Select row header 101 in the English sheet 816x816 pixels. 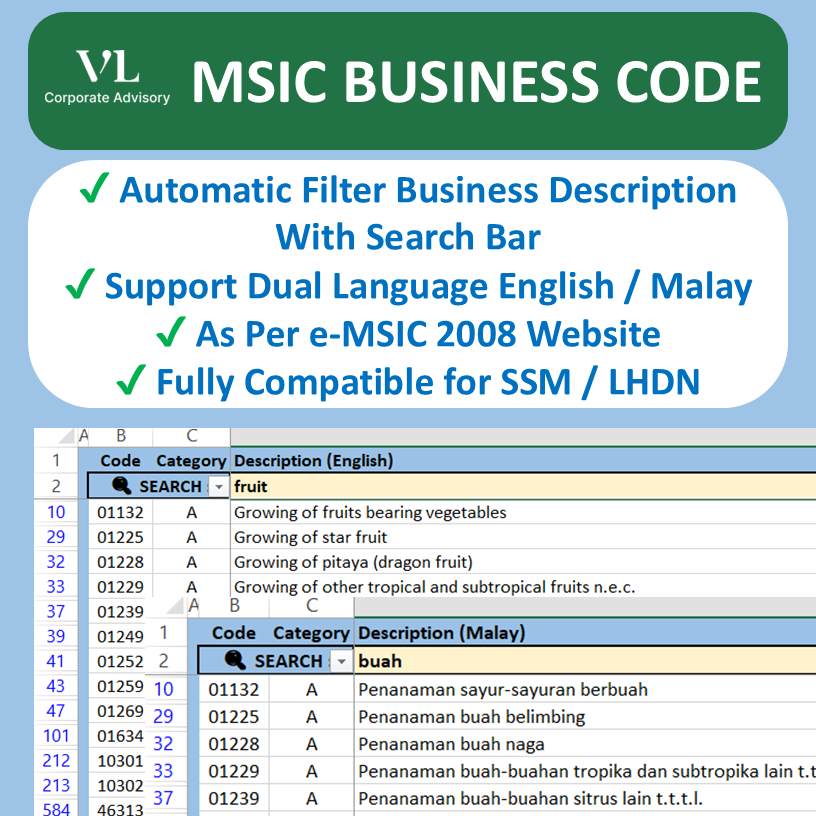point(56,736)
